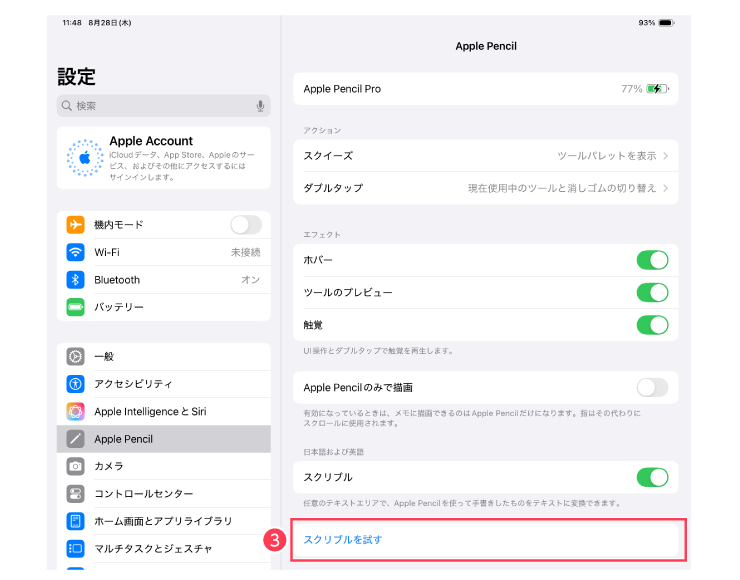The image size is (740, 580).
Task: Open the アクセシビリティ settings row
Action: [x=164, y=384]
